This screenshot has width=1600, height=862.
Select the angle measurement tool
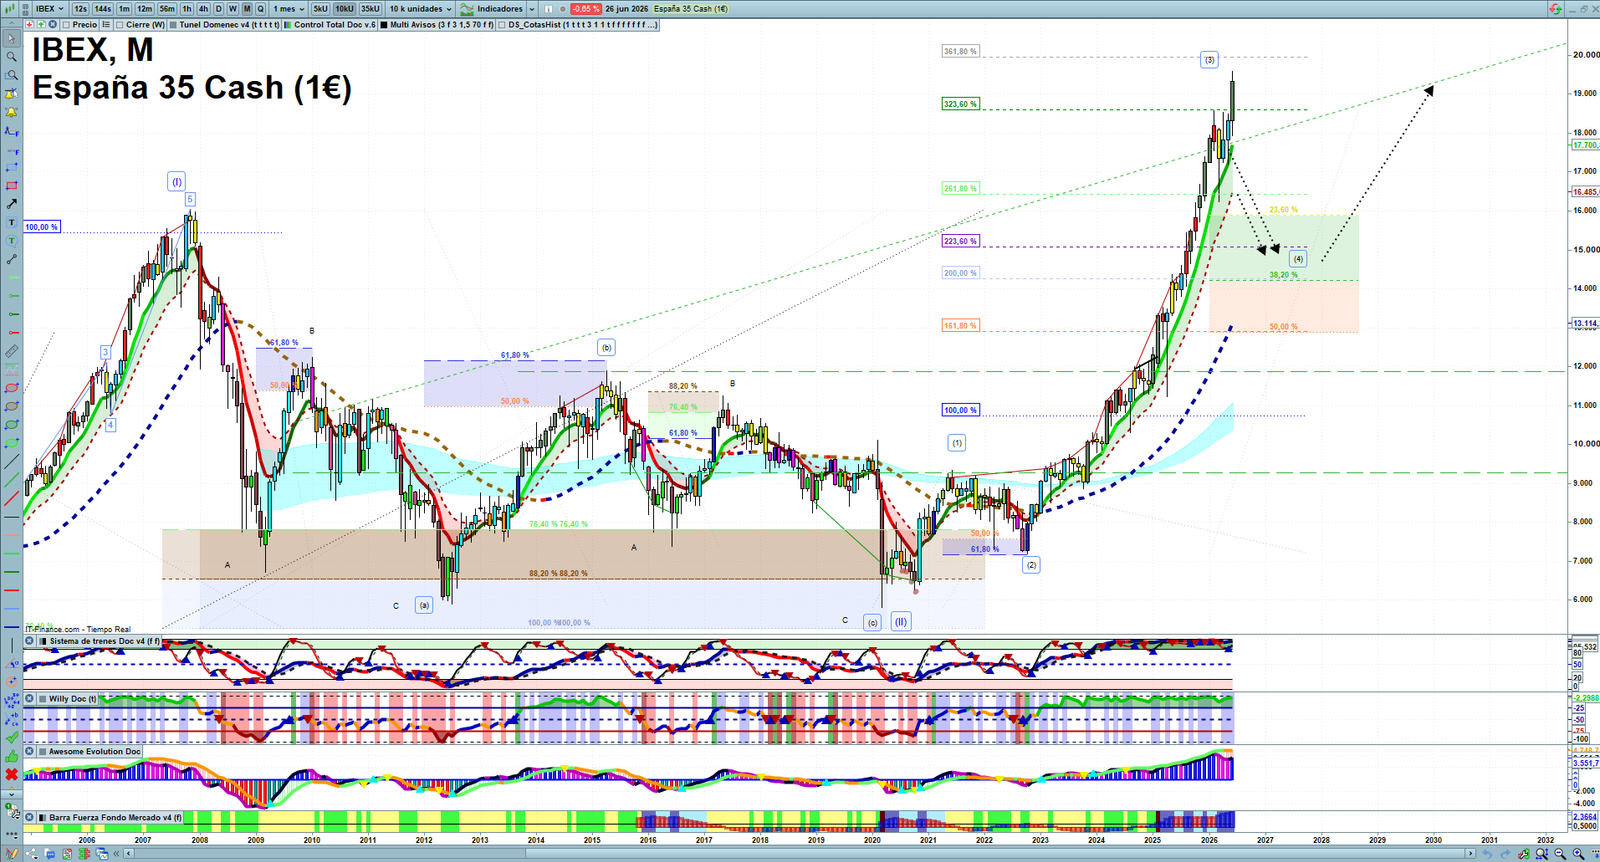click(x=11, y=664)
